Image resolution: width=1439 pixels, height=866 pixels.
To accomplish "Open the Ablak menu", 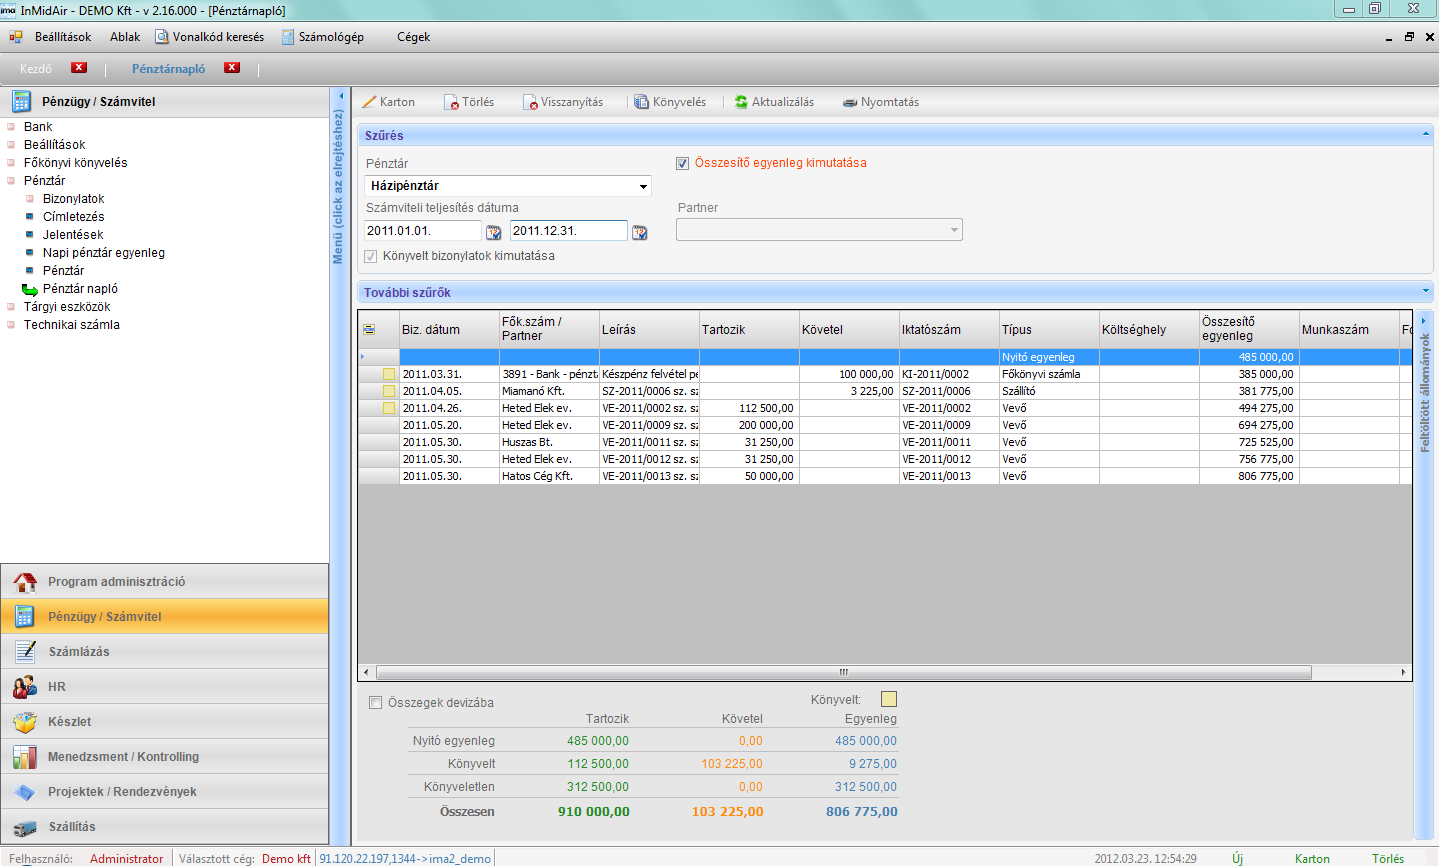I will coord(125,37).
